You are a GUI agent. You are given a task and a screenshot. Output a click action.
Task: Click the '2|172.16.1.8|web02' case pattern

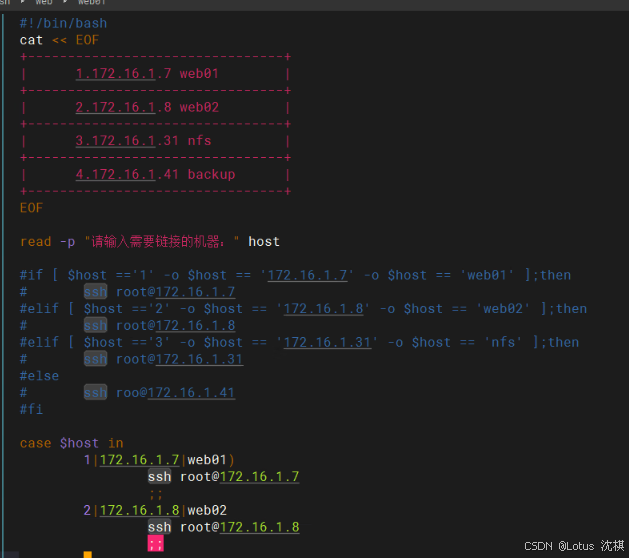[x=155, y=510]
